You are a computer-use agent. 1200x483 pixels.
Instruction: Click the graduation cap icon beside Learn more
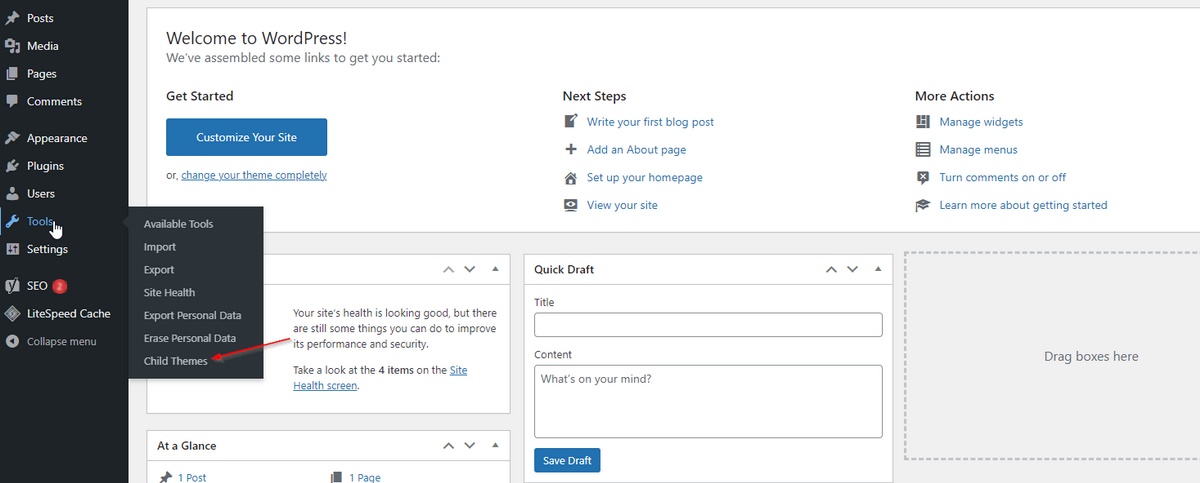923,205
